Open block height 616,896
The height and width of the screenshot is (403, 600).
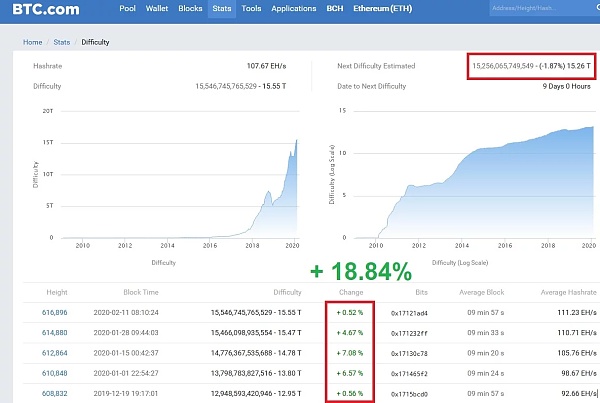(x=54, y=312)
